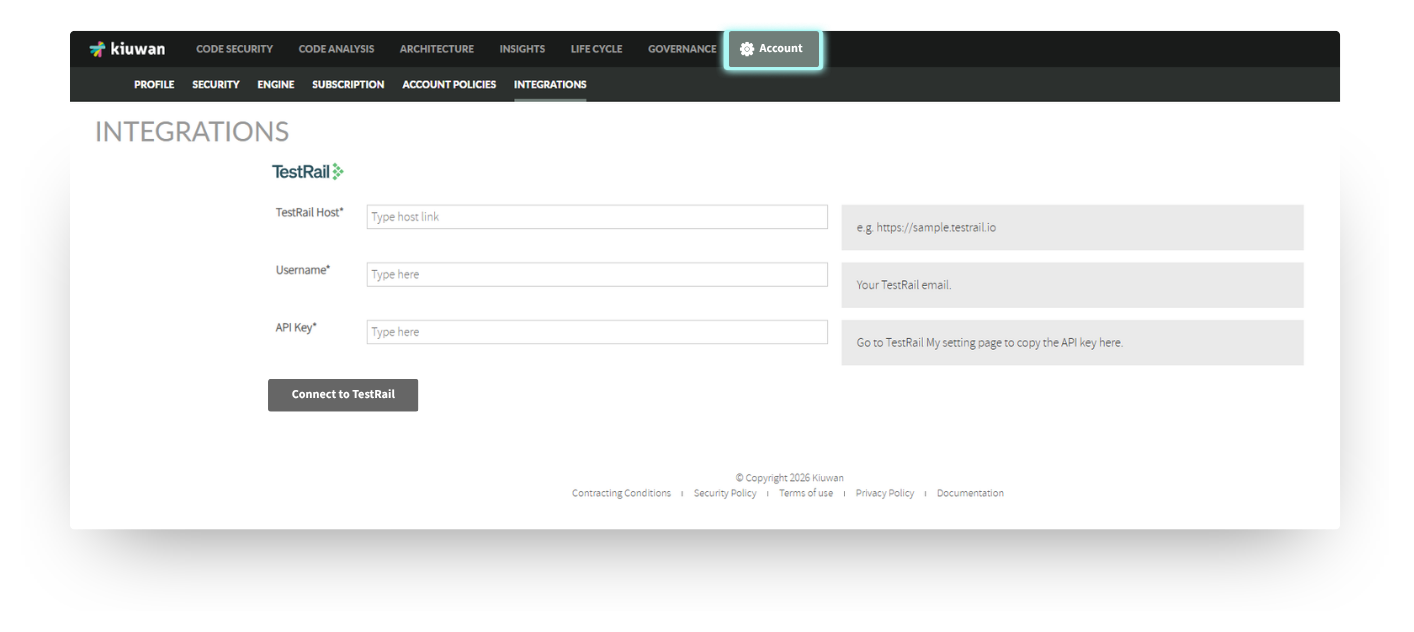Go to the Life Cycle section
This screenshot has width=1414, height=632.
pos(596,48)
